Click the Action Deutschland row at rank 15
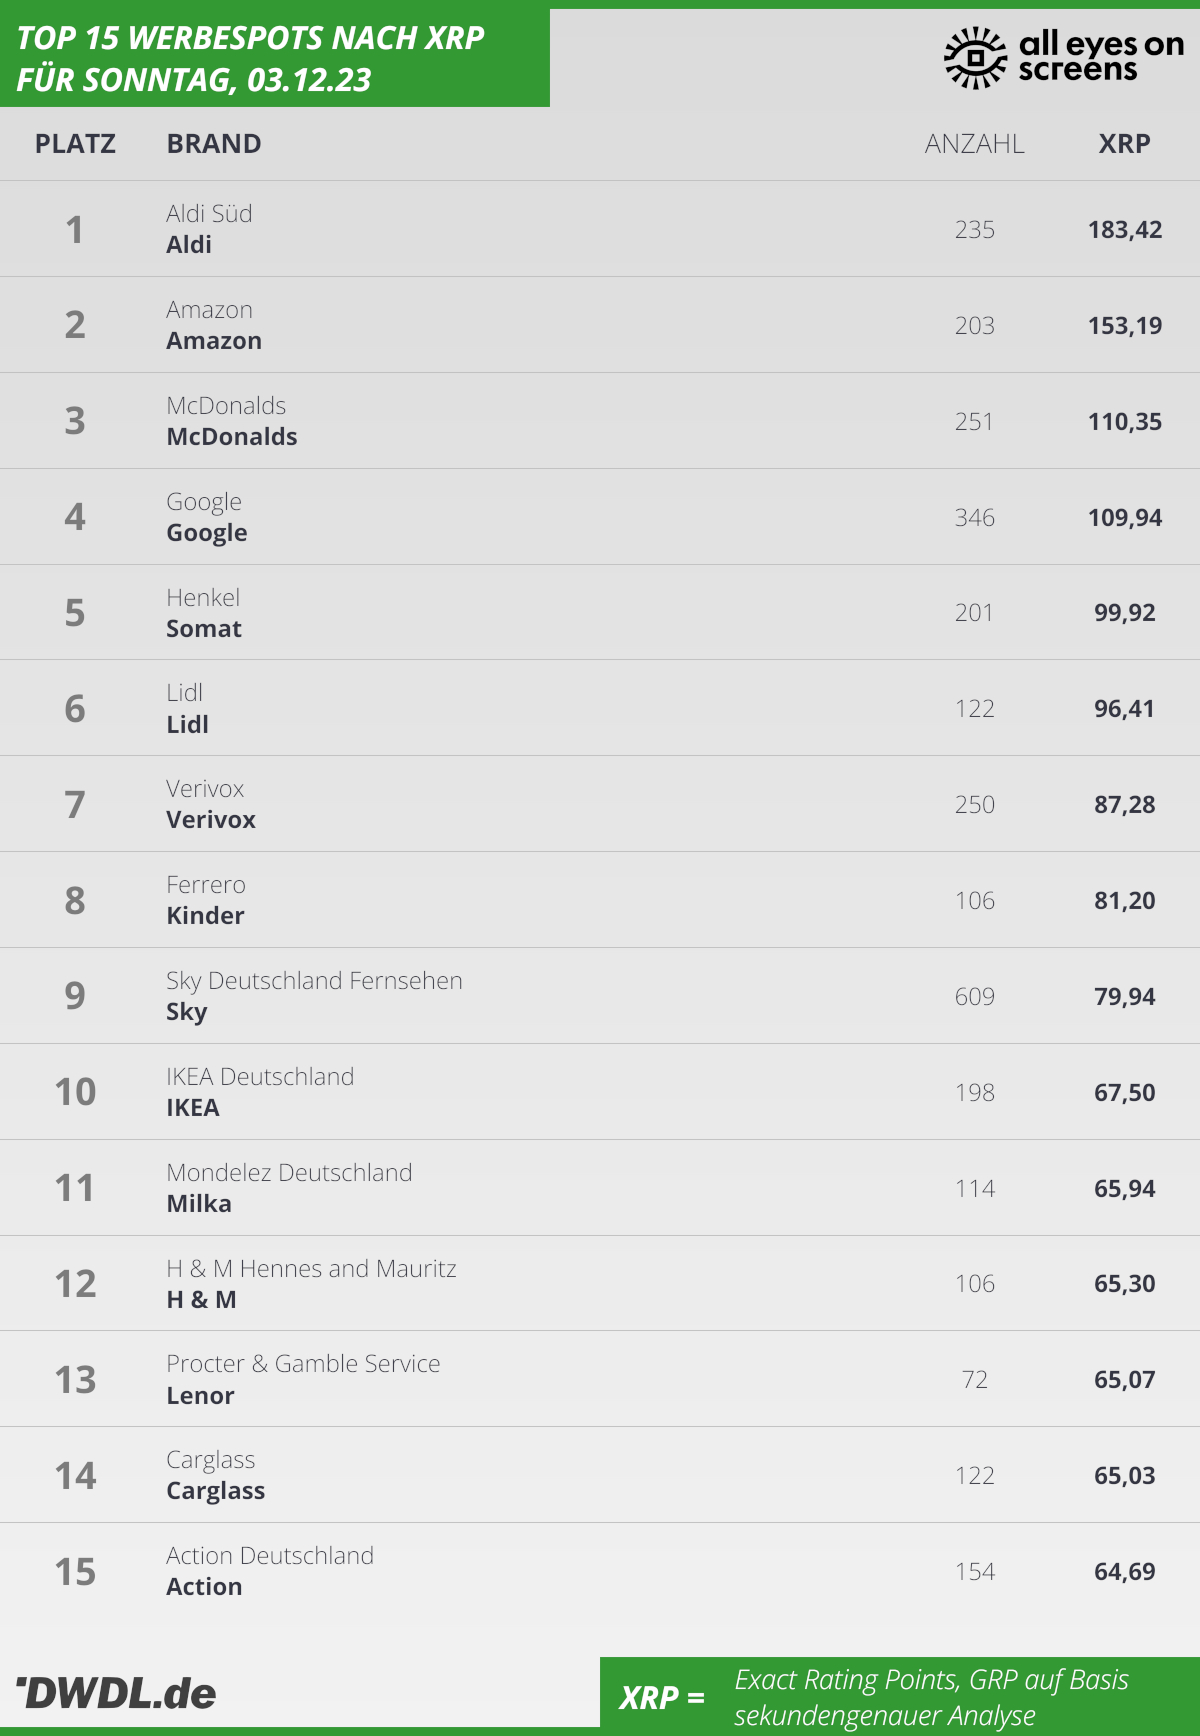Viewport: 1200px width, 1736px height. point(600,1571)
